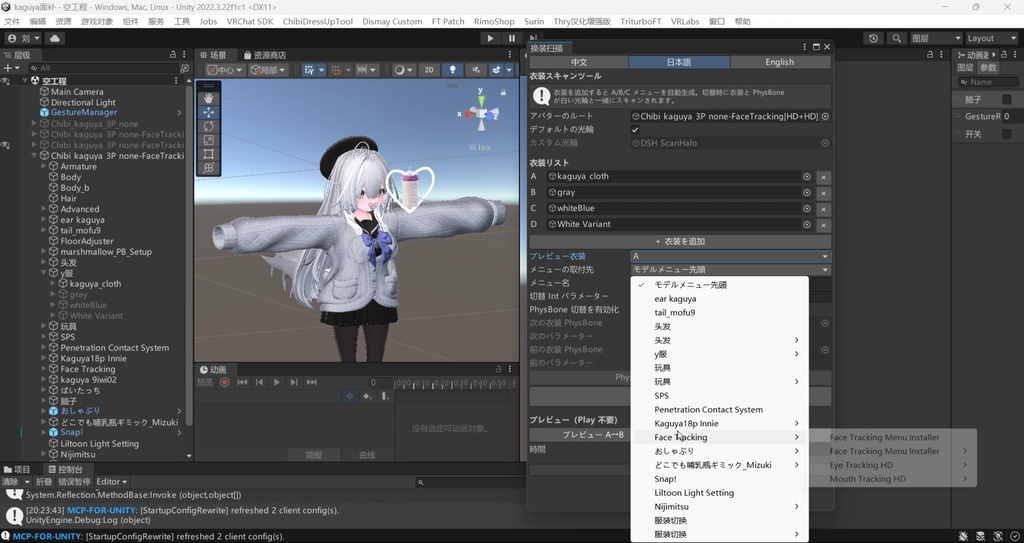1024x543 pixels.
Task: Toggle 2D view mode
Action: (x=429, y=70)
